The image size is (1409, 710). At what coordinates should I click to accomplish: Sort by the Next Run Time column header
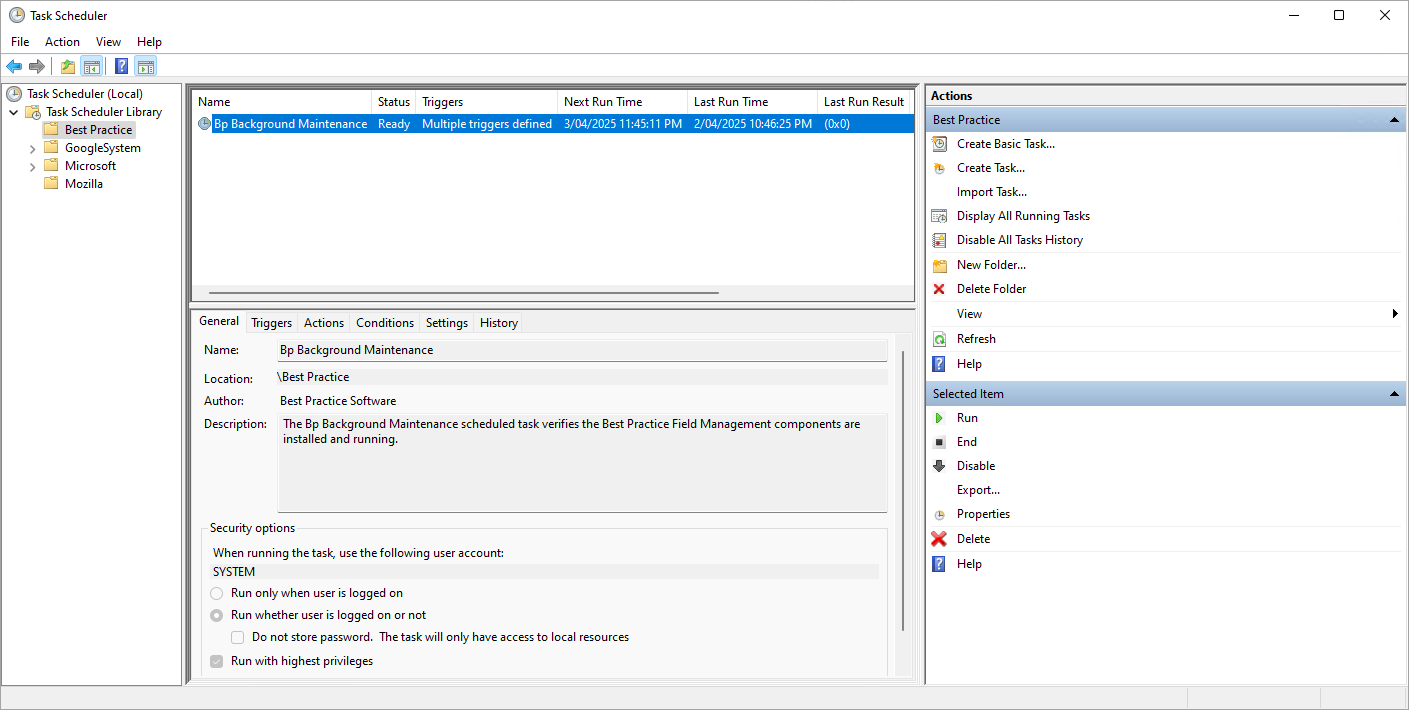tap(622, 102)
